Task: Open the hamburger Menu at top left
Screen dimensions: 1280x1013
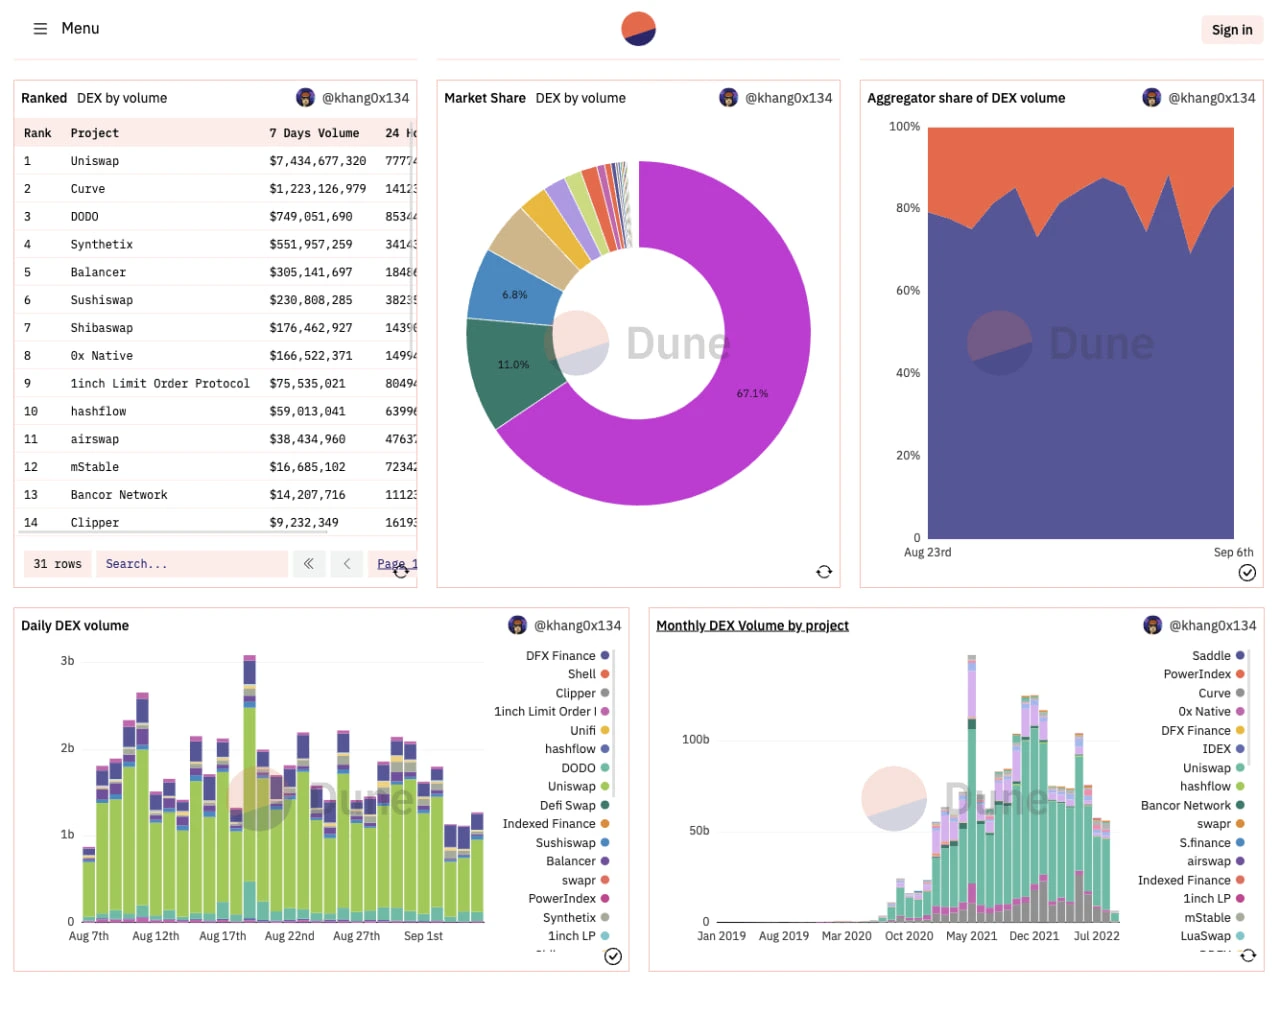Action: tap(39, 28)
